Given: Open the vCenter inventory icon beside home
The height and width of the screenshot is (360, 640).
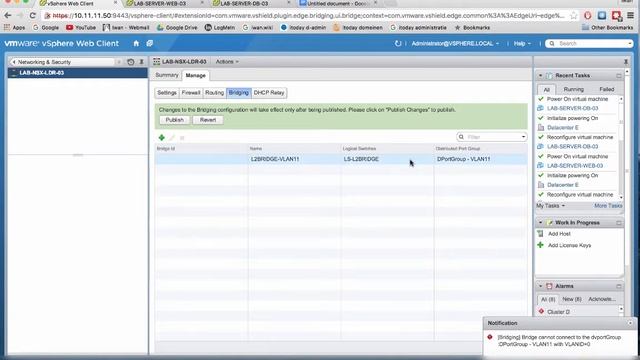Looking at the screenshot, I should point(150,43).
